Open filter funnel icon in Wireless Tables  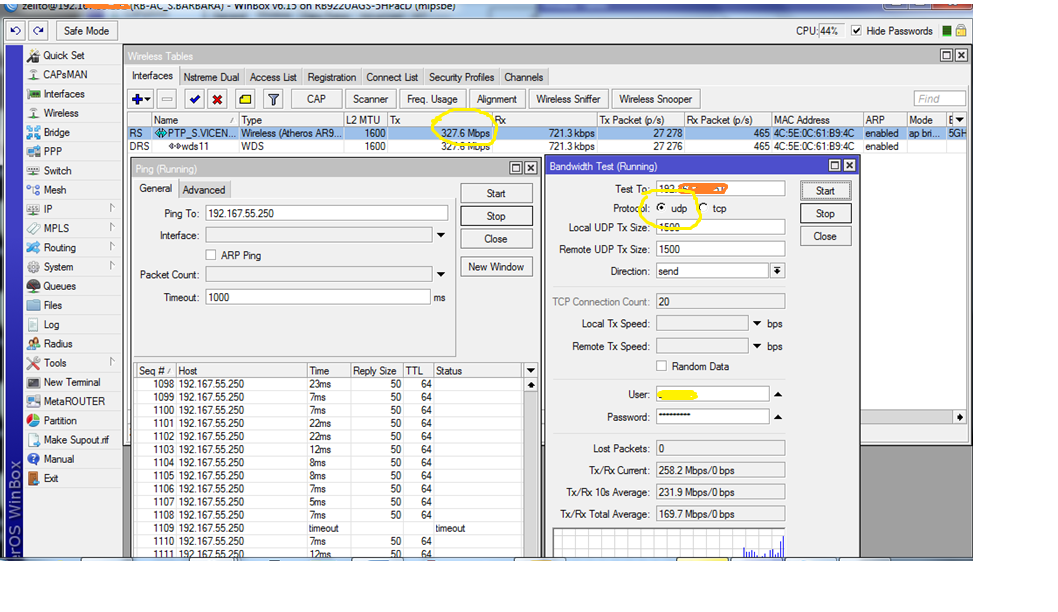272,99
